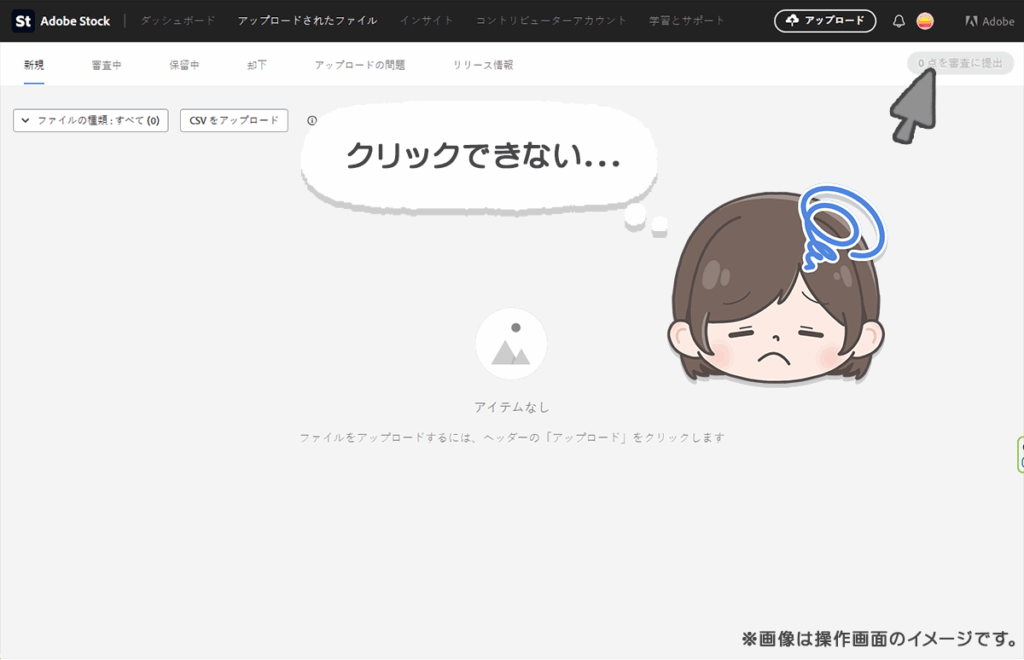Open the user profile avatar

(x=925, y=21)
